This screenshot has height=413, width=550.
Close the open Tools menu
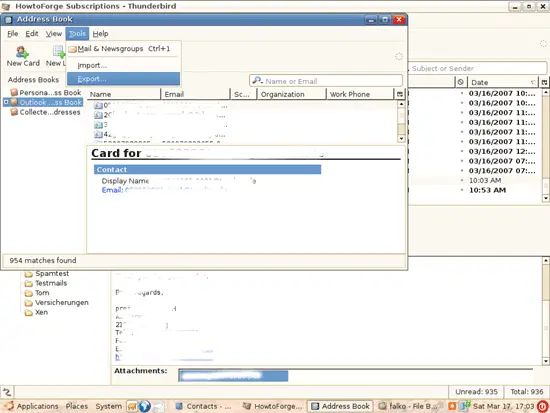(77, 34)
